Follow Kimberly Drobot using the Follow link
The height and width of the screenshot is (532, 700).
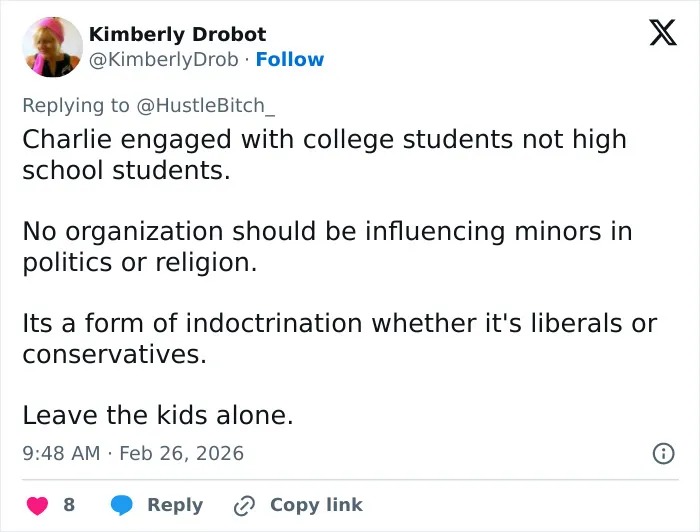coord(290,59)
